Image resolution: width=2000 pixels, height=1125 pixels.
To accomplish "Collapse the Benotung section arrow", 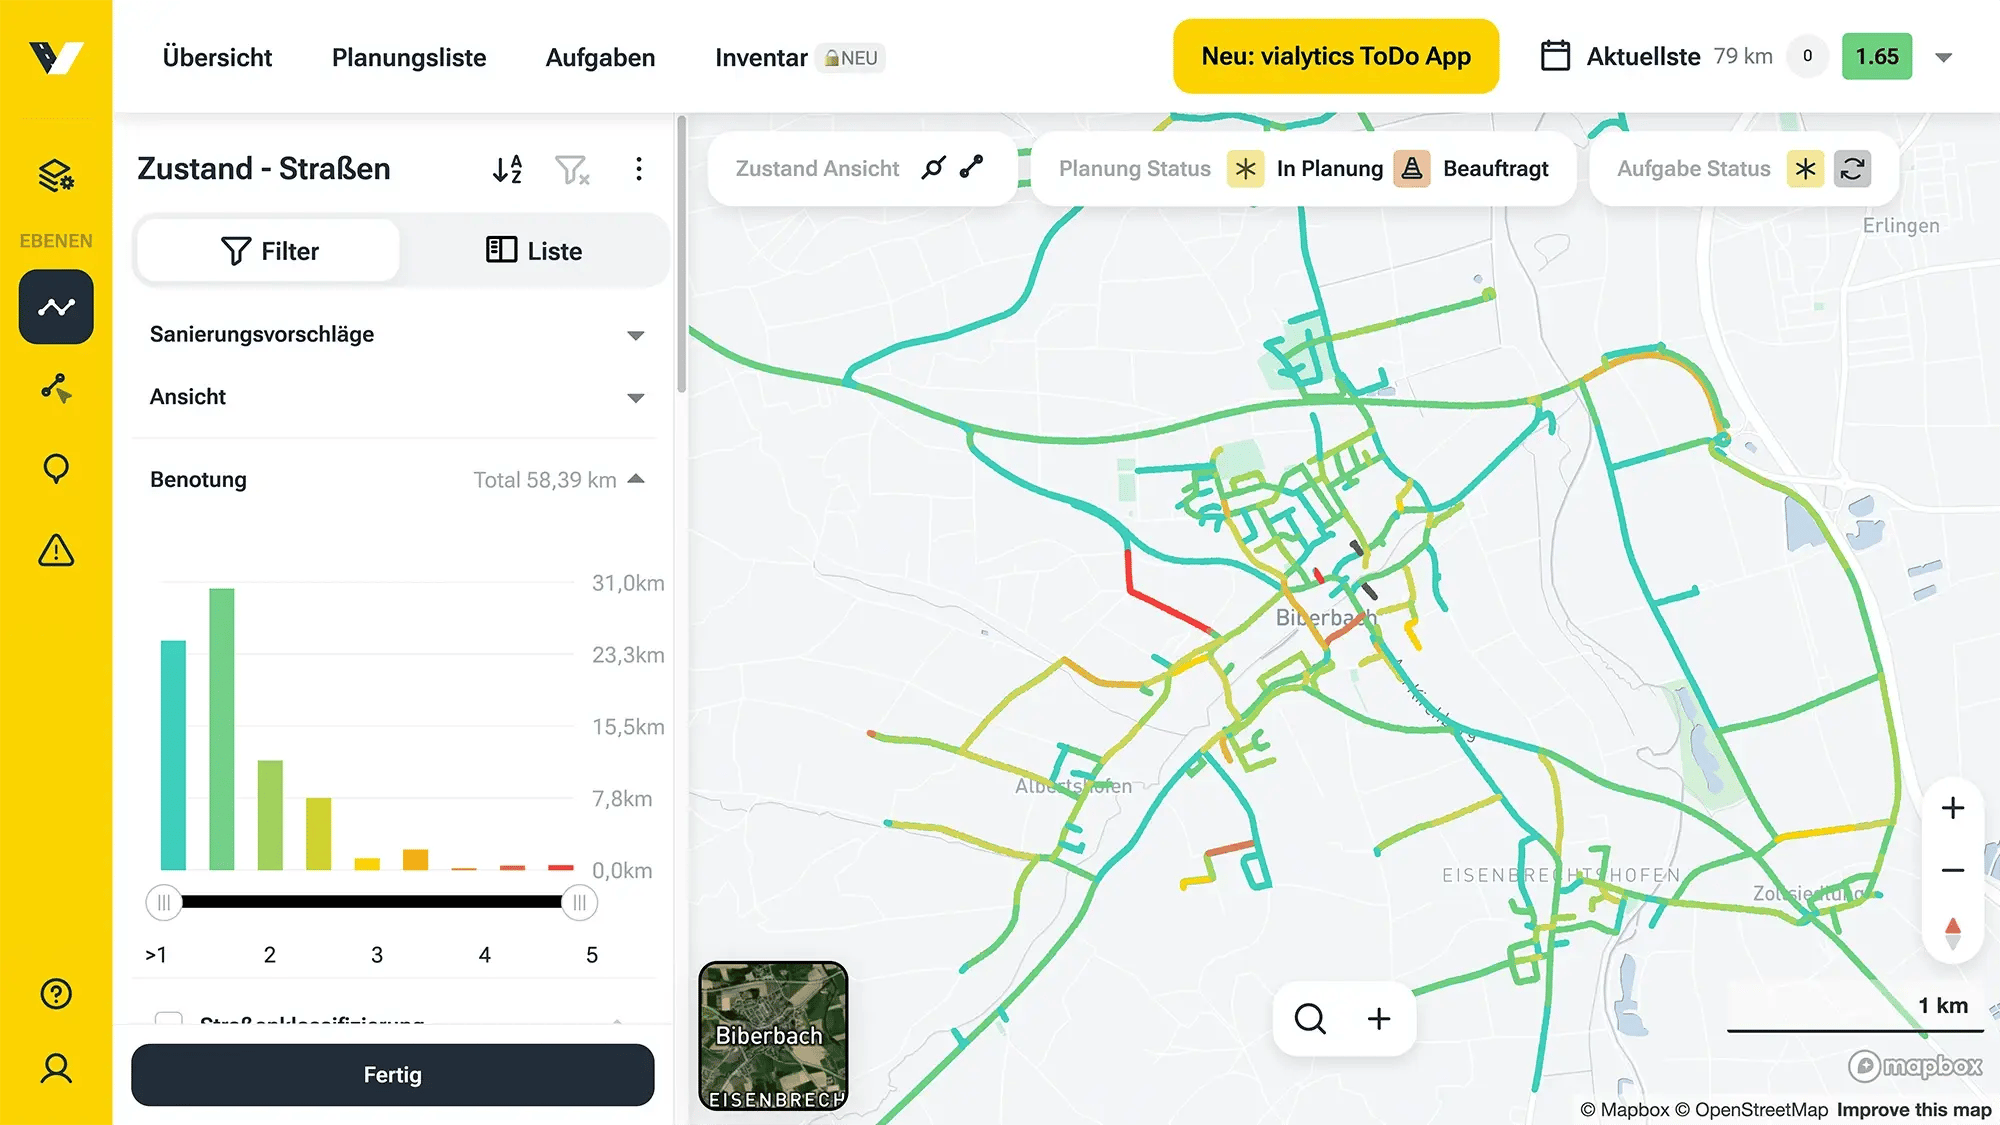I will [636, 479].
